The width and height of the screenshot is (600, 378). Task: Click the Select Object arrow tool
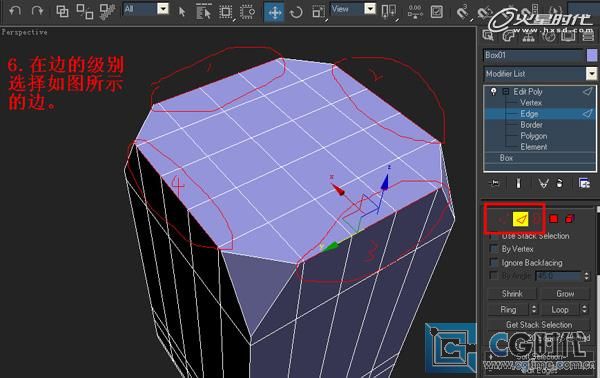182,12
